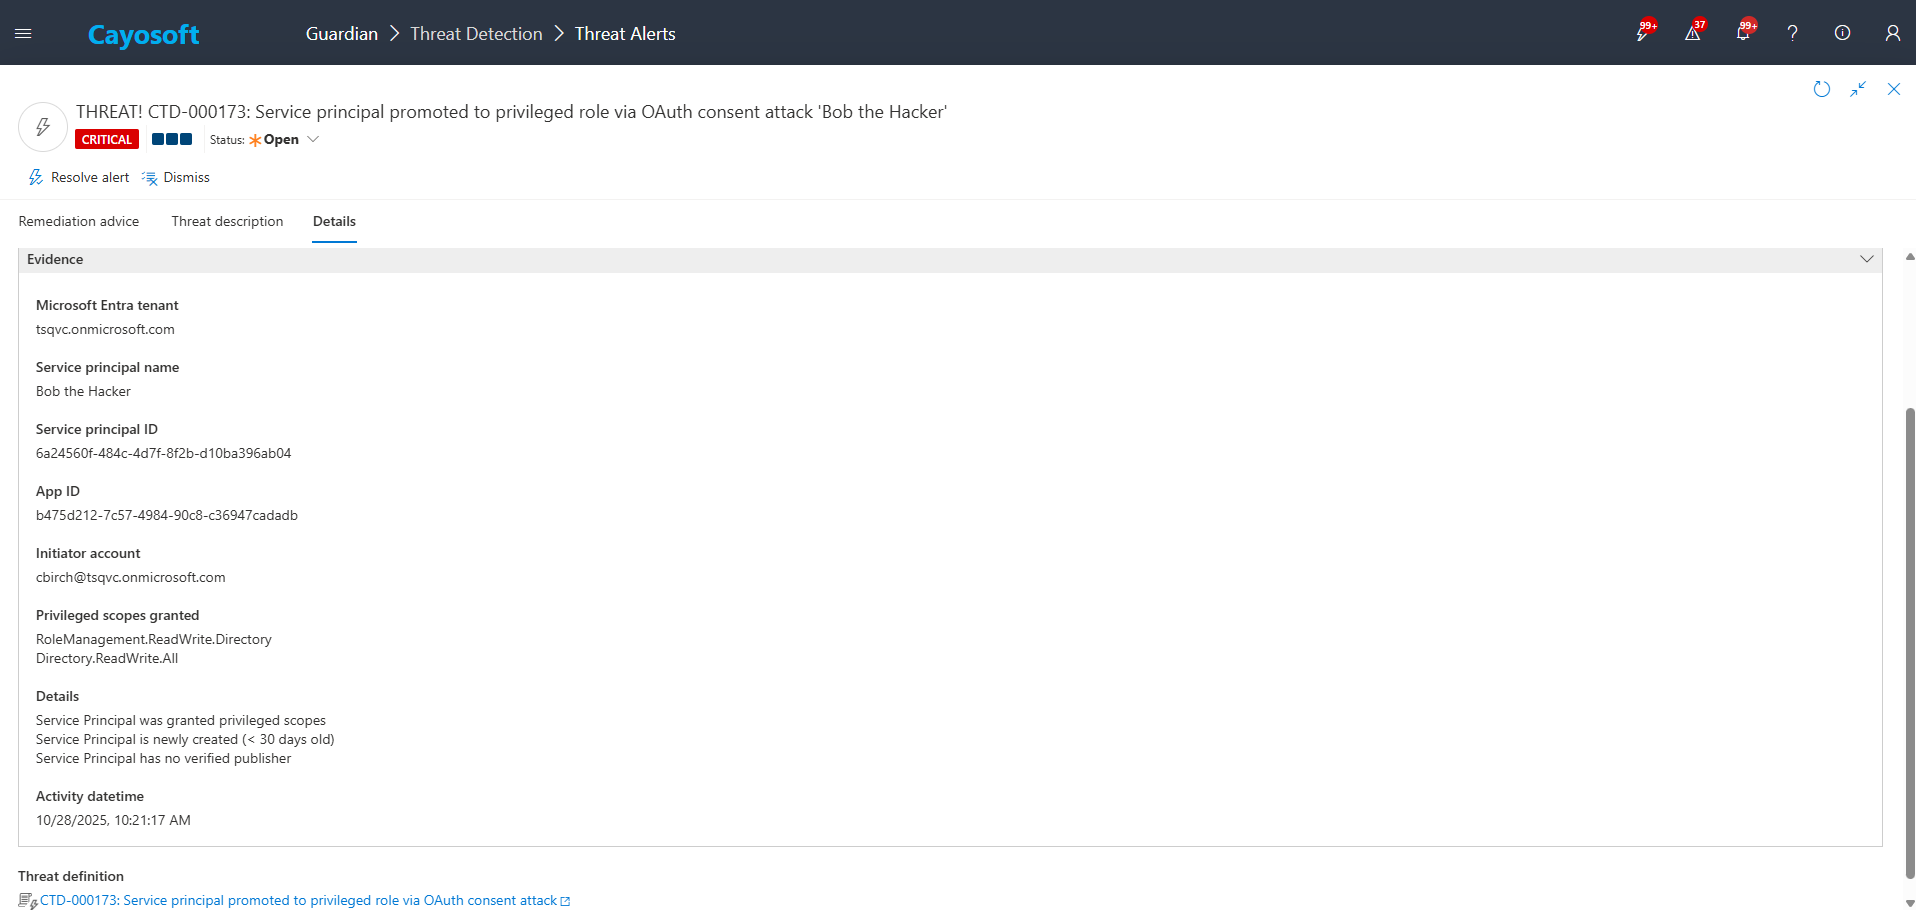Open the user account profile icon
The width and height of the screenshot is (1916, 910).
(x=1892, y=33)
